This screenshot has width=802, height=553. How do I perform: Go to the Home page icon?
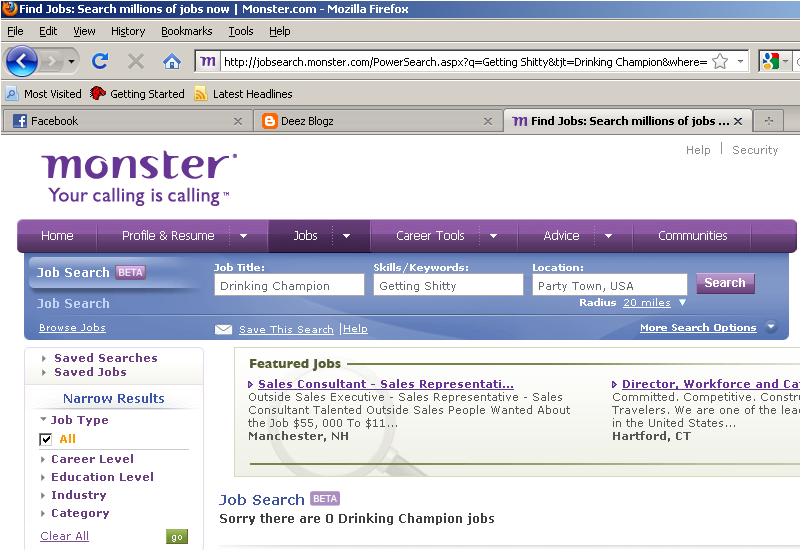(172, 61)
